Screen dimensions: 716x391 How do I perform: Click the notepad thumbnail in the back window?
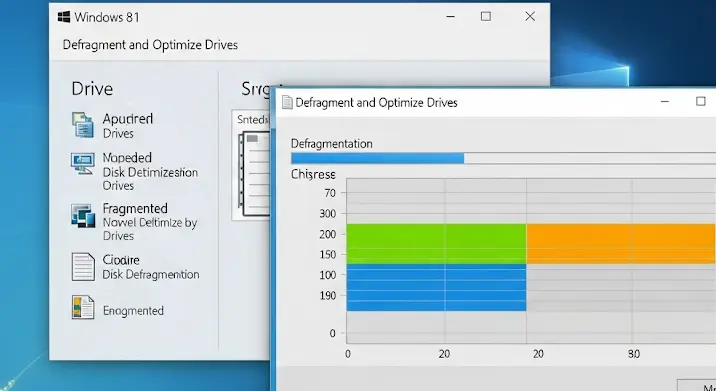coord(254,173)
